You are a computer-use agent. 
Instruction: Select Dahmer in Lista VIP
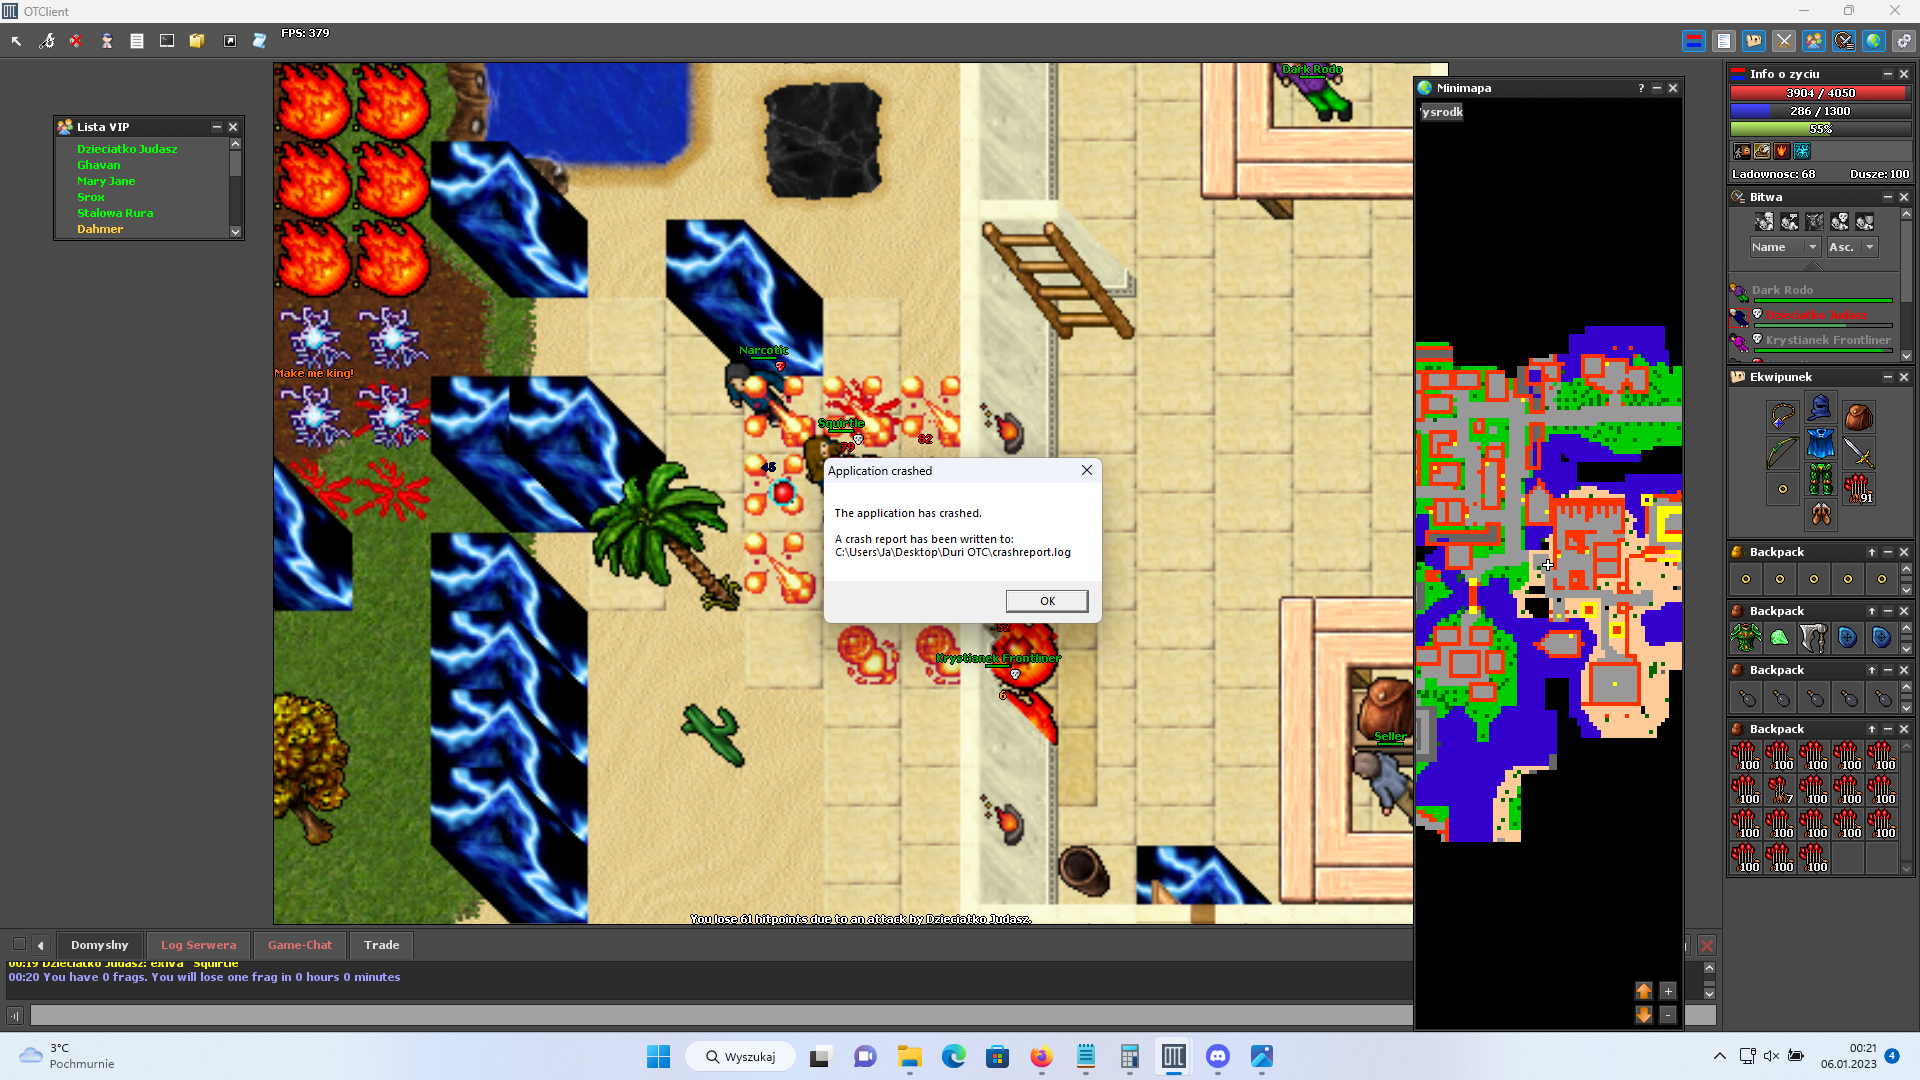coord(100,229)
